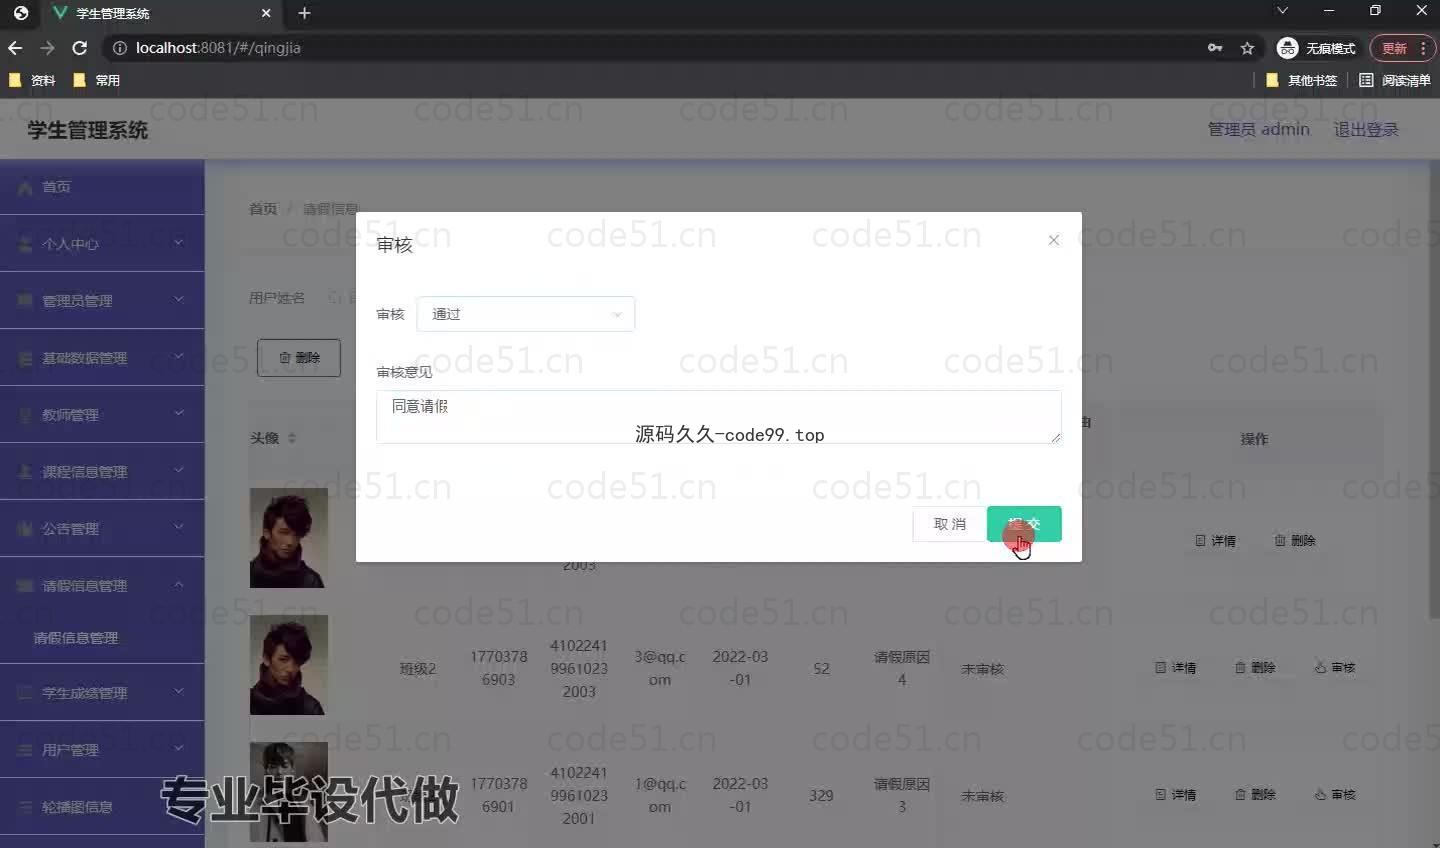The width and height of the screenshot is (1440, 848).
Task: Open Chrome menu three-dots icon
Action: pyautogui.click(x=1423, y=48)
